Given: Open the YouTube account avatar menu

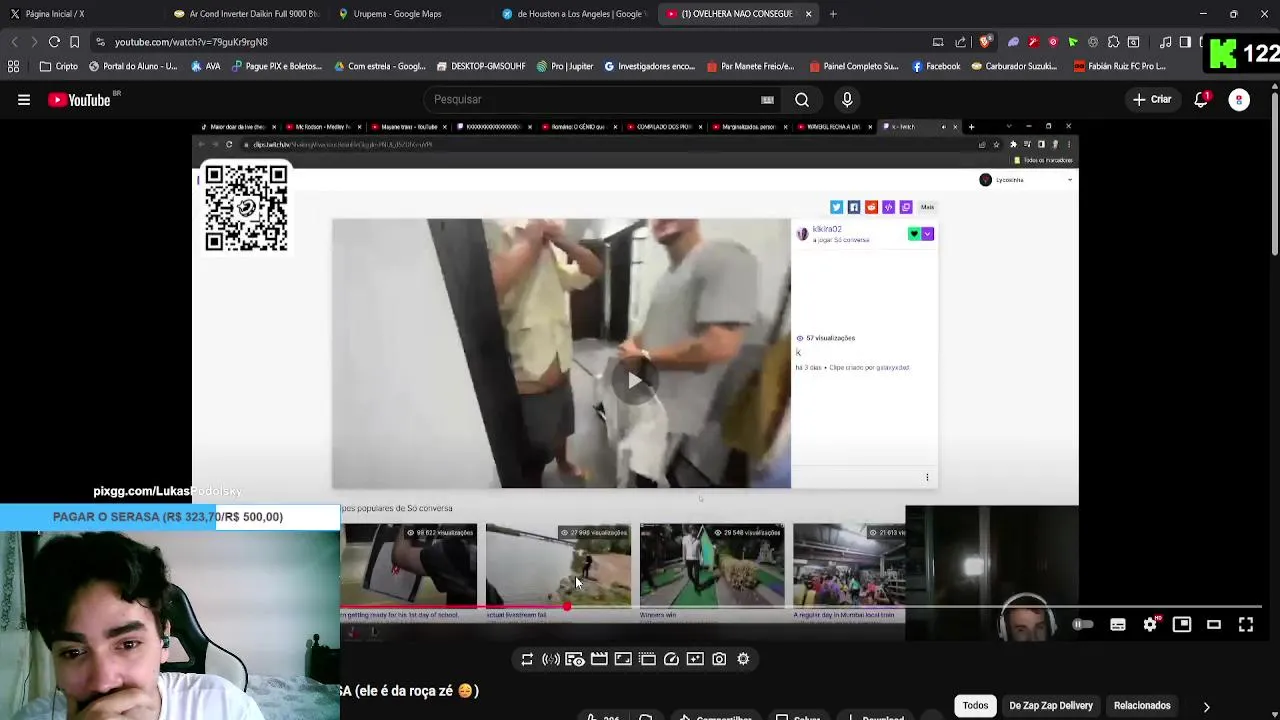Looking at the screenshot, I should pos(1239,100).
